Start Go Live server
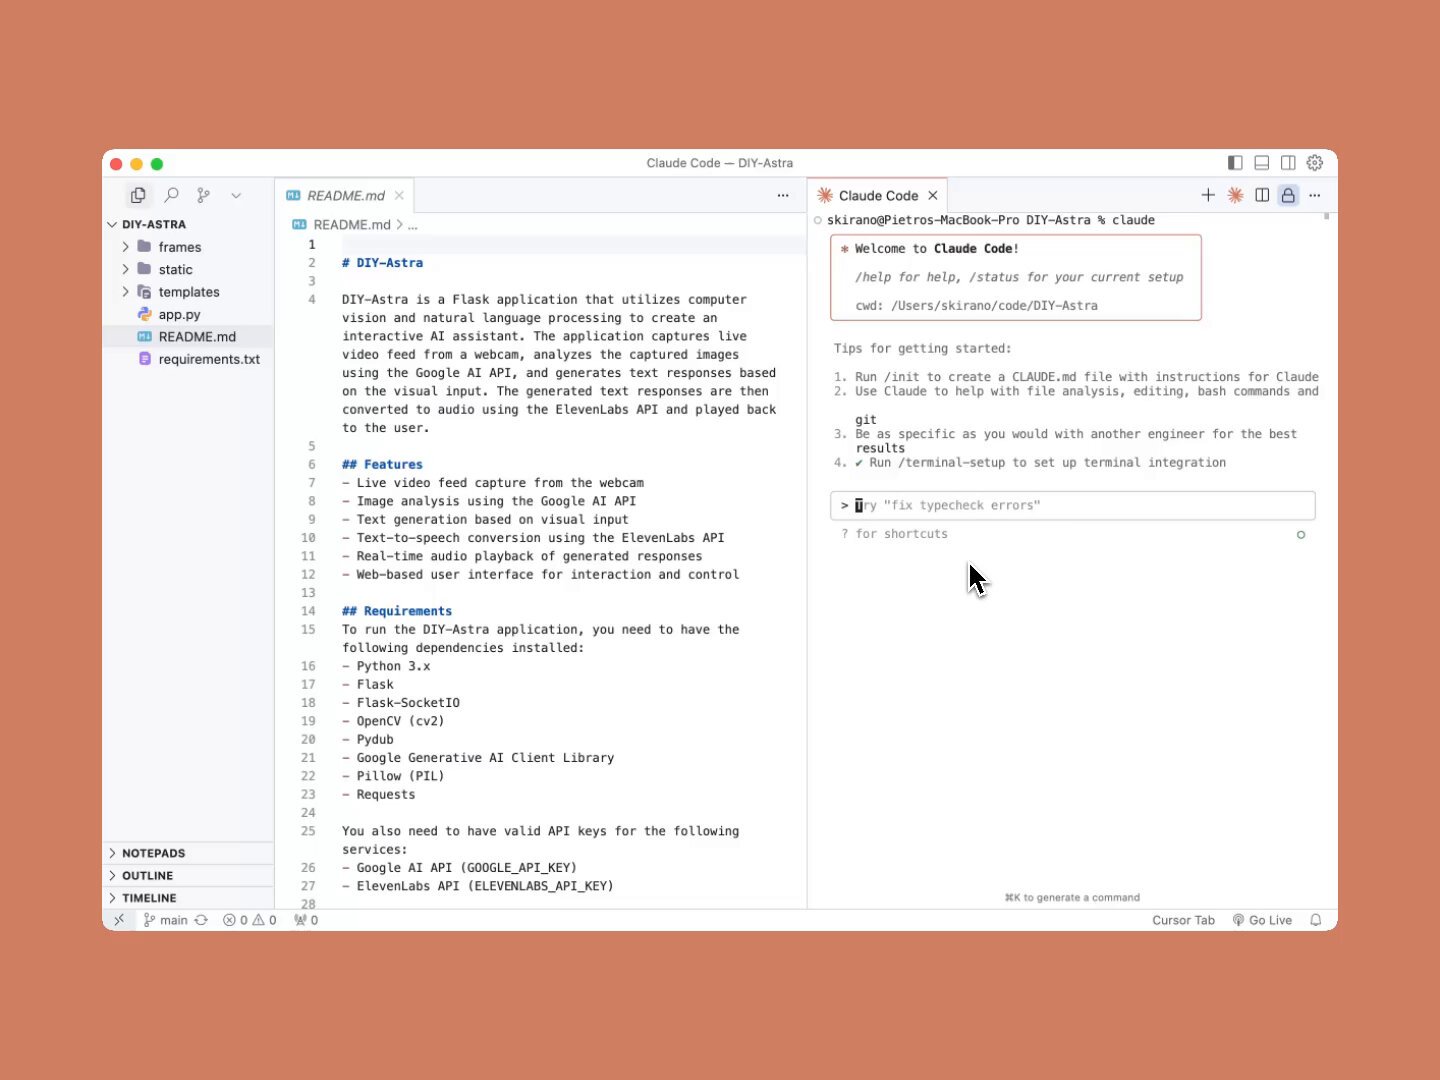 coord(1262,920)
